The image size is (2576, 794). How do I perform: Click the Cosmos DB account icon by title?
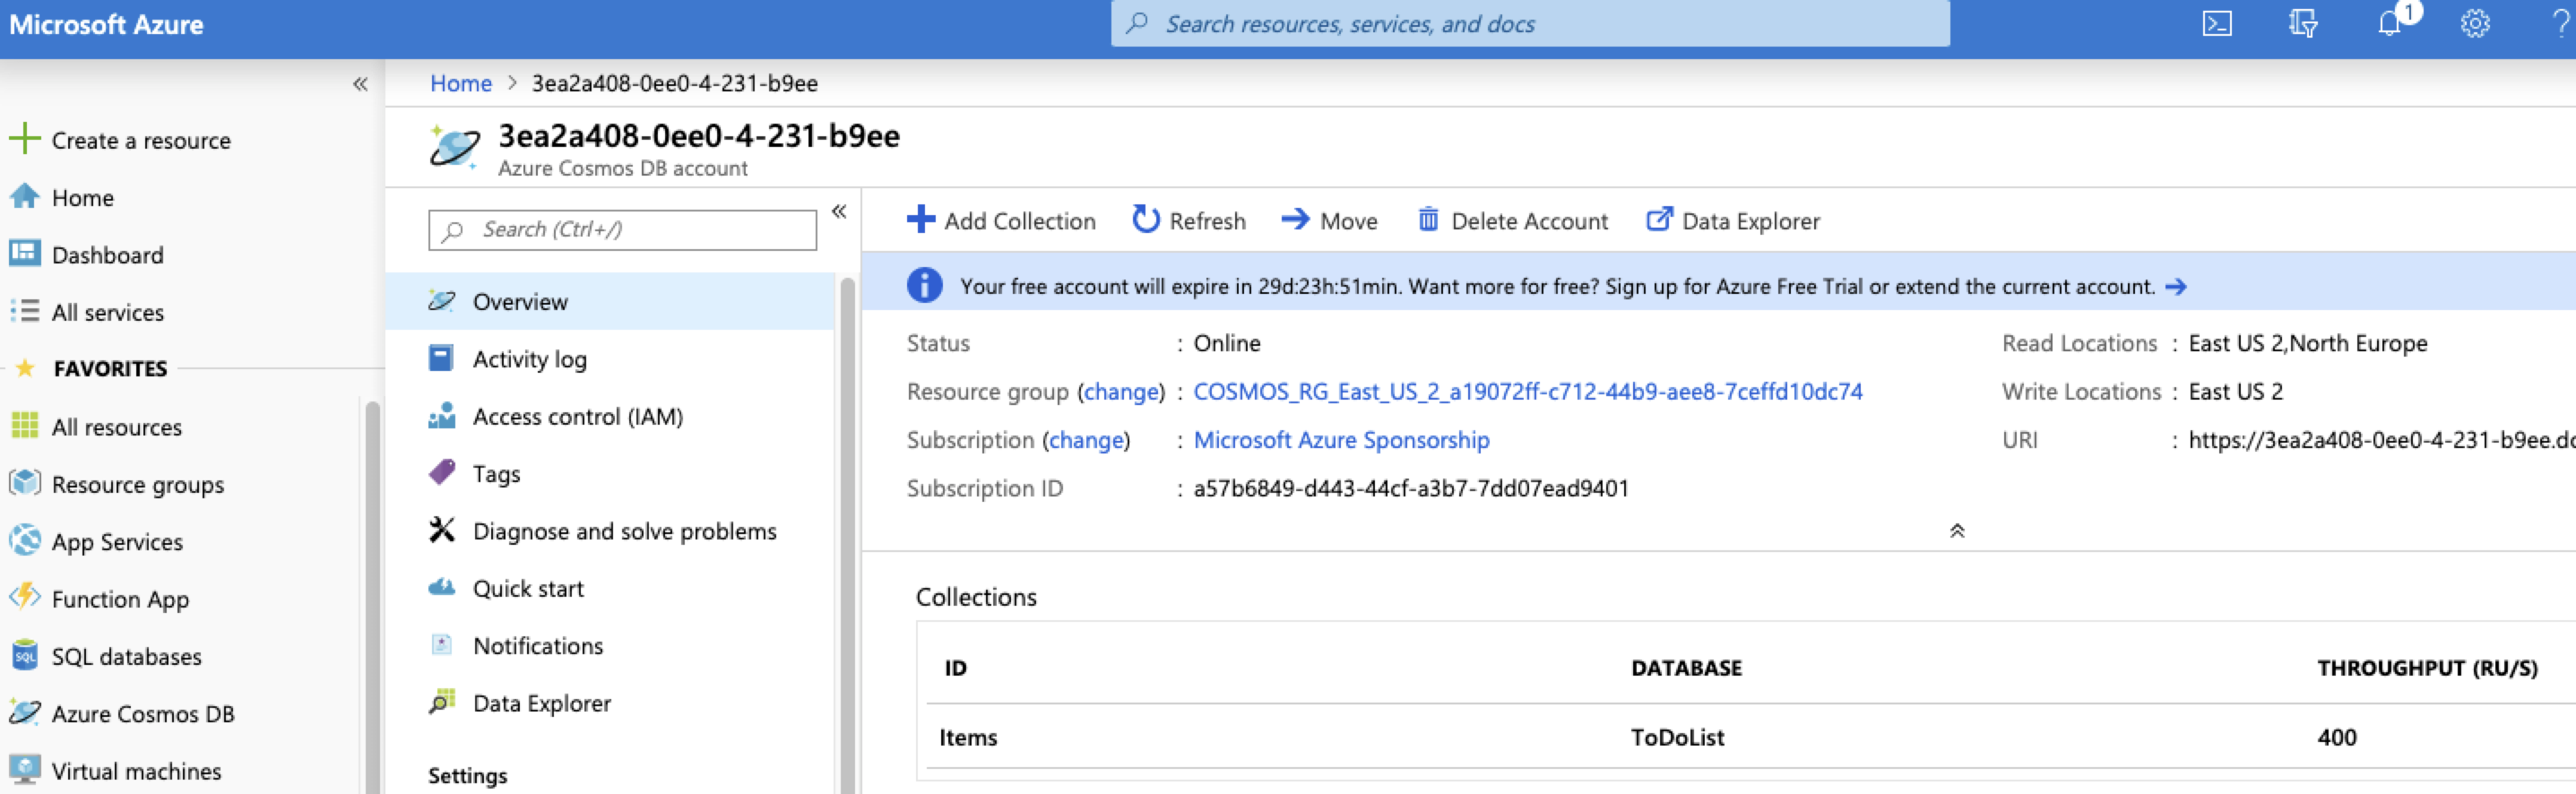(454, 148)
